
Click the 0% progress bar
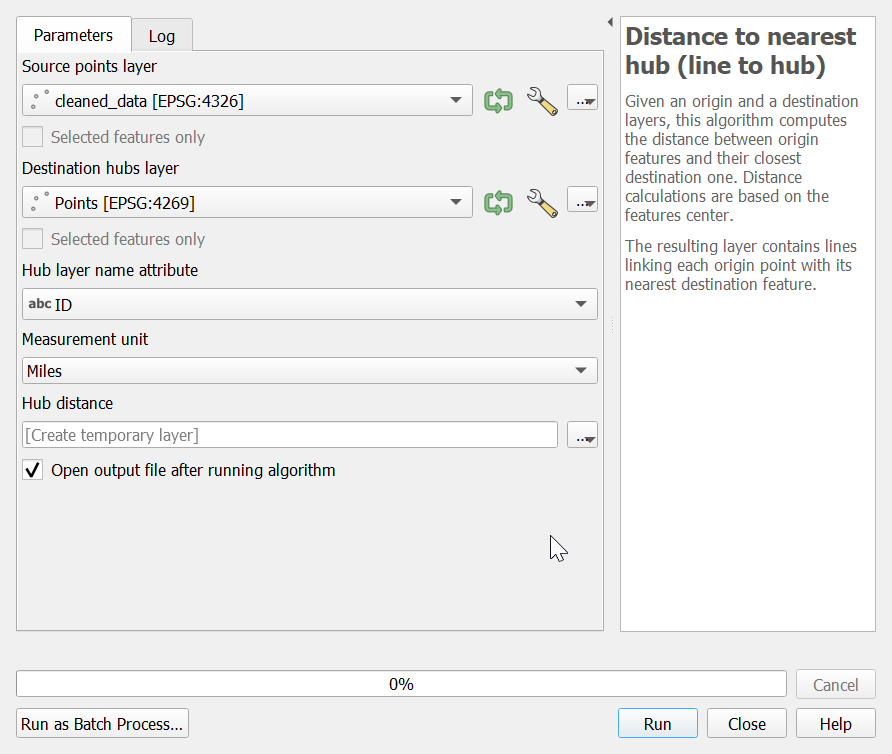pyautogui.click(x=401, y=683)
